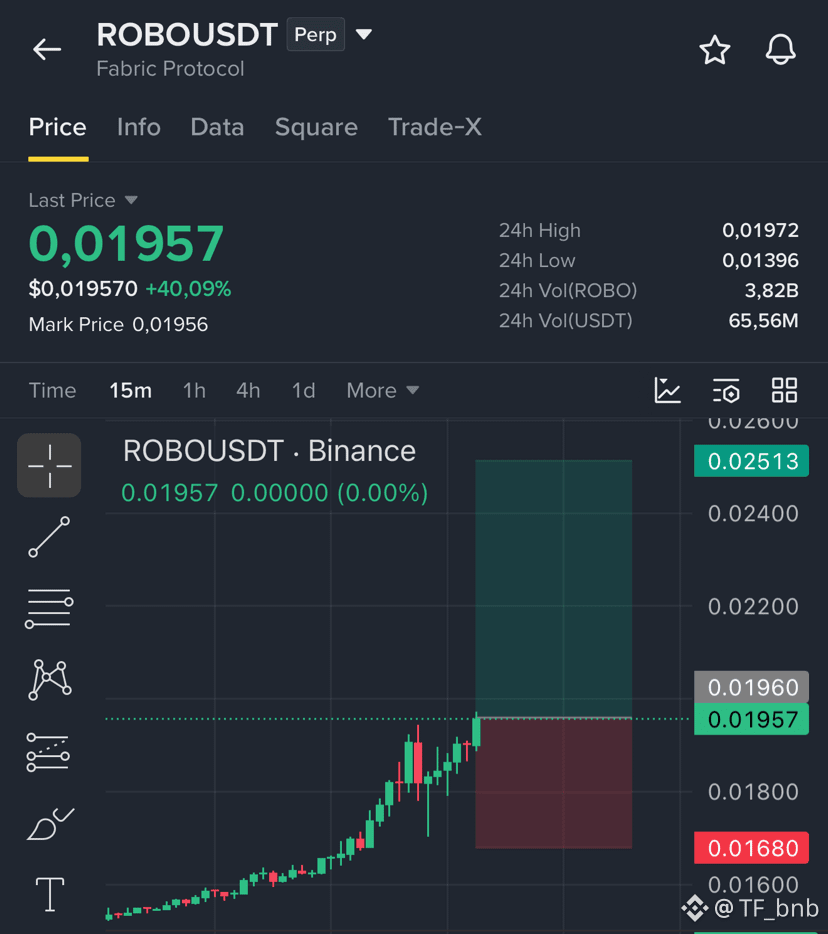Select the brush drawing tool
This screenshot has width=828, height=934.
[x=51, y=824]
